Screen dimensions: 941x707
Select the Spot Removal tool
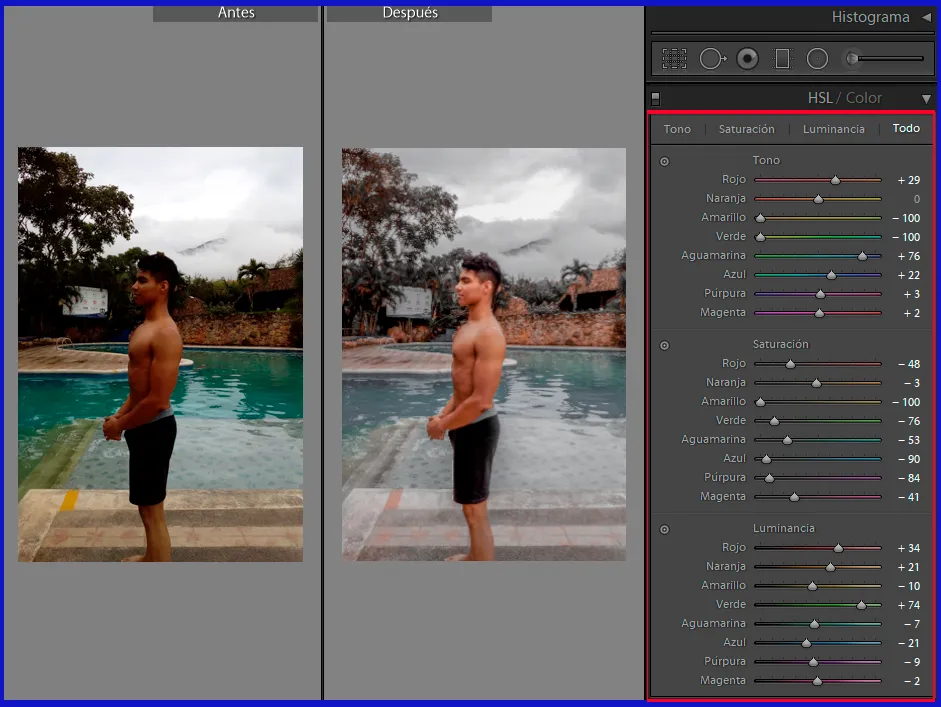tap(711, 59)
